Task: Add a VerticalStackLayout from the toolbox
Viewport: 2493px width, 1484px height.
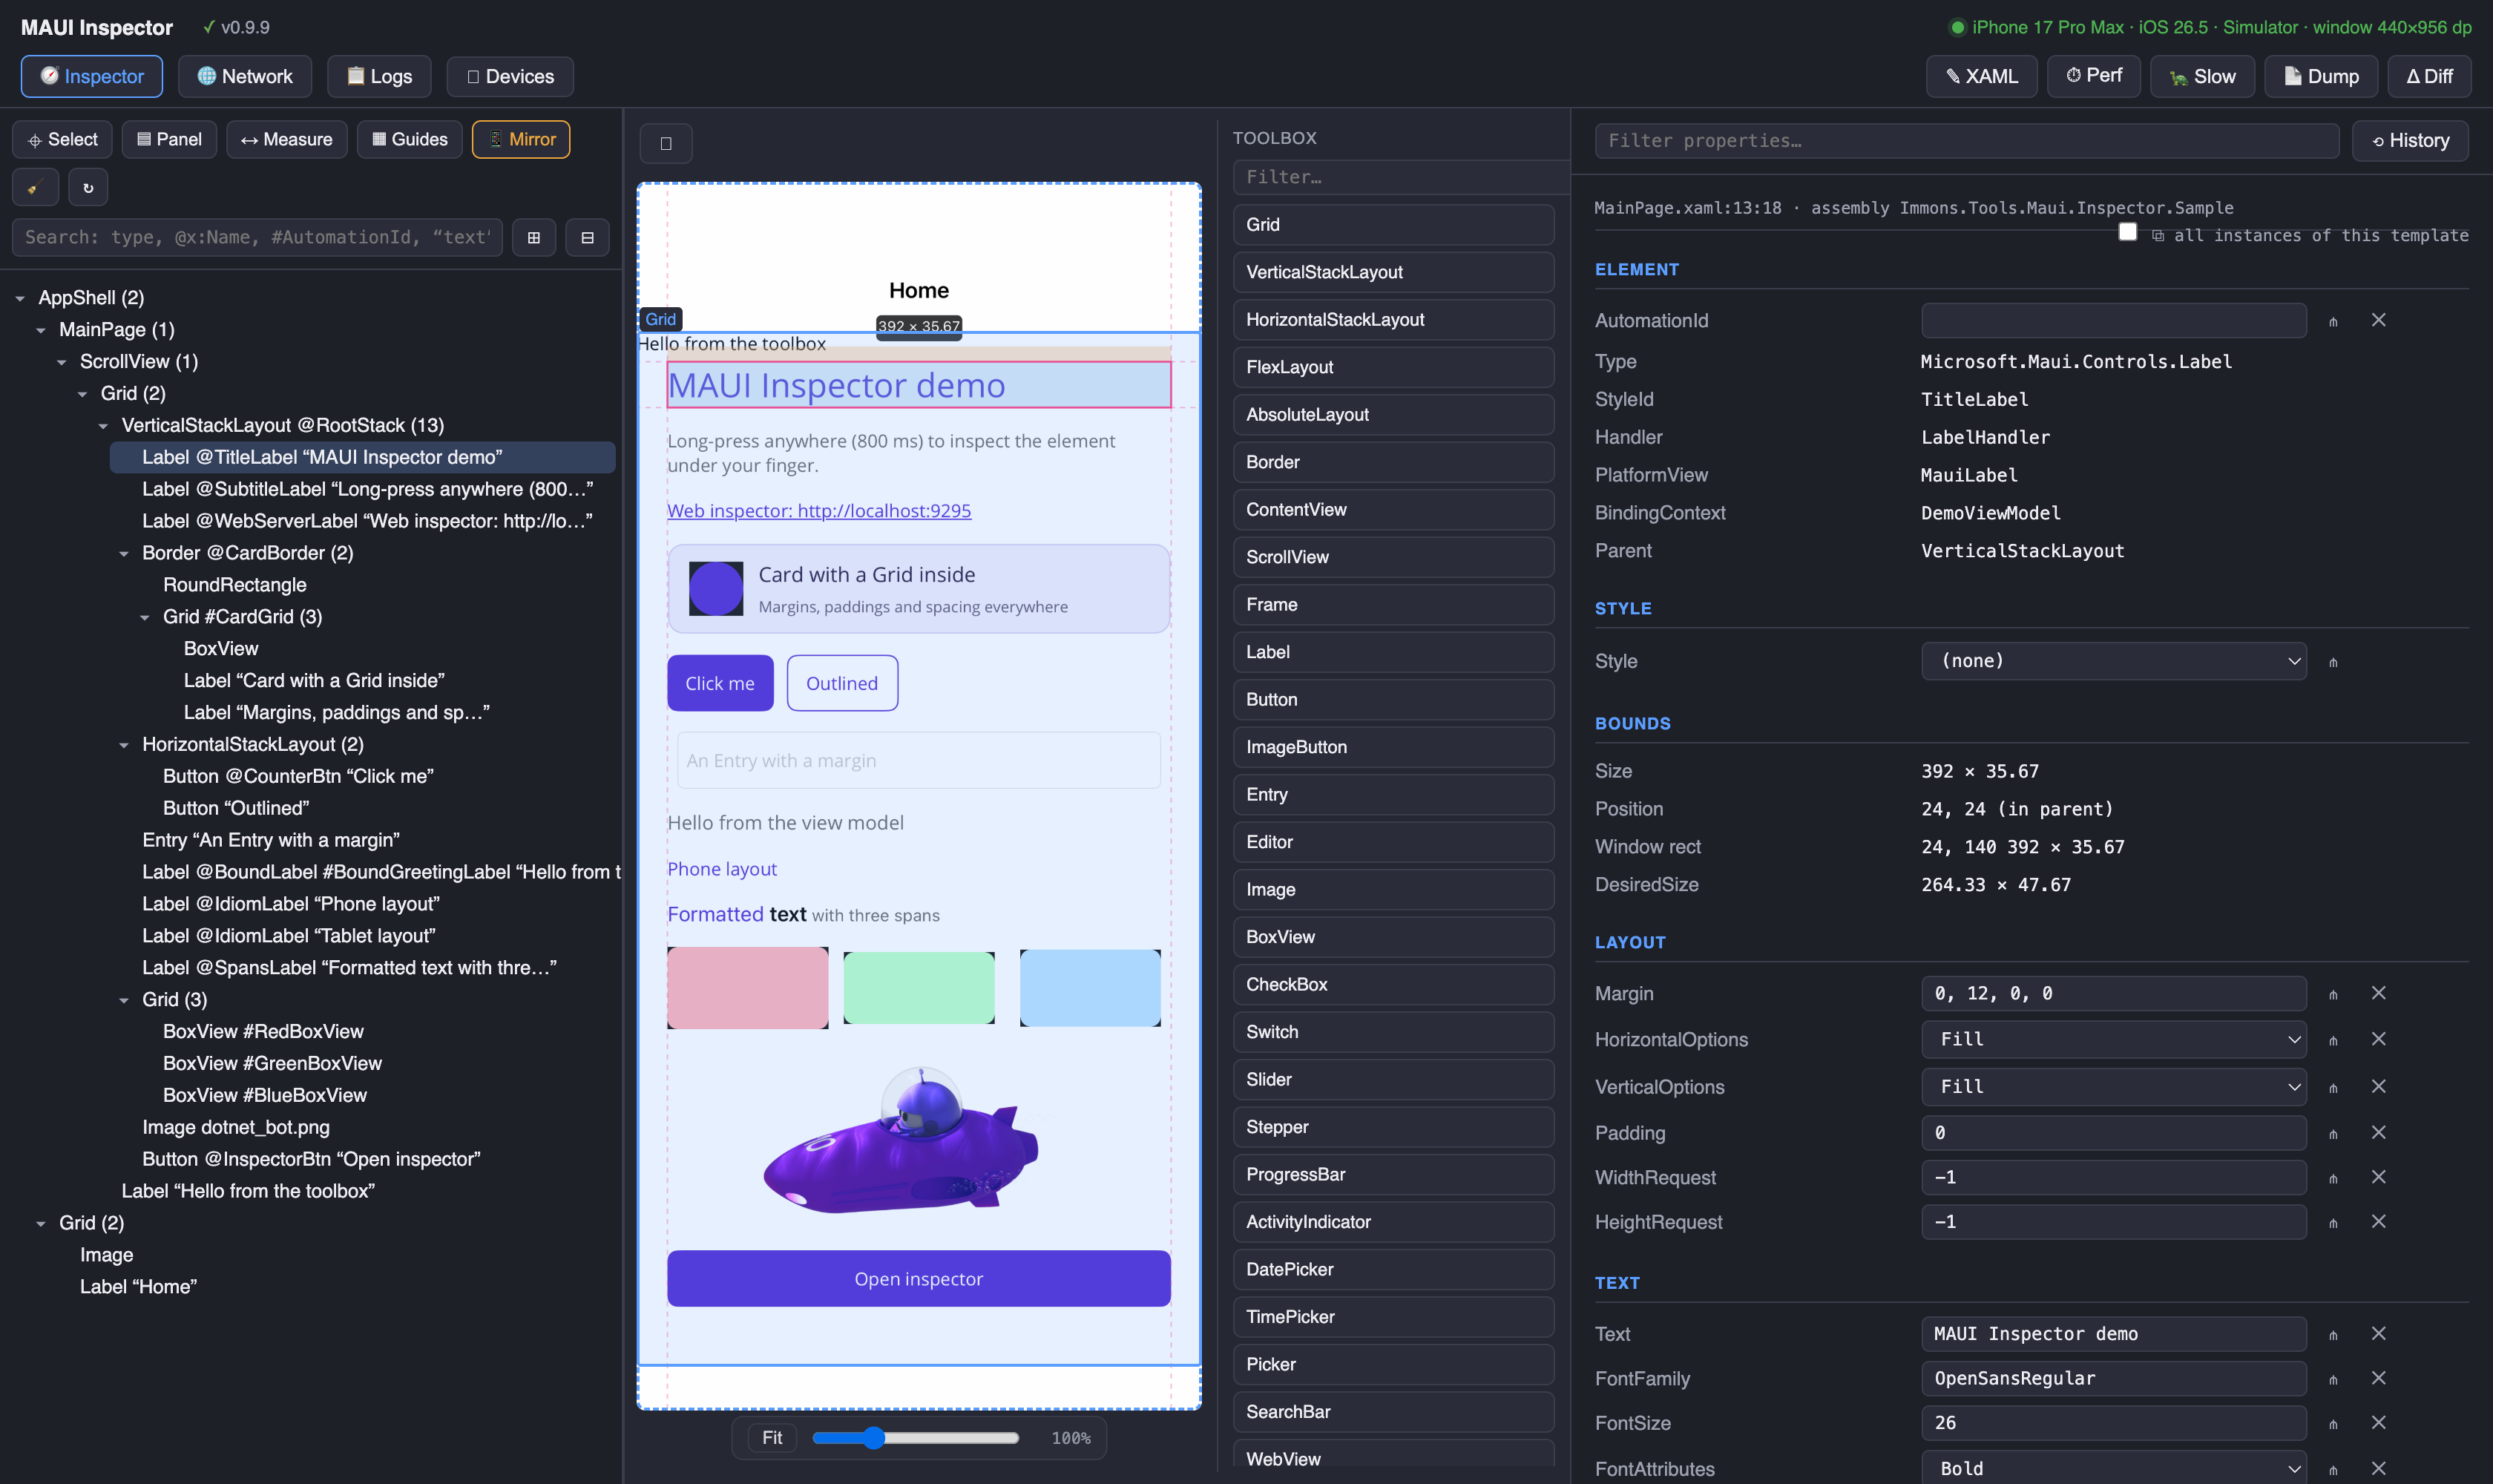Action: (1394, 272)
